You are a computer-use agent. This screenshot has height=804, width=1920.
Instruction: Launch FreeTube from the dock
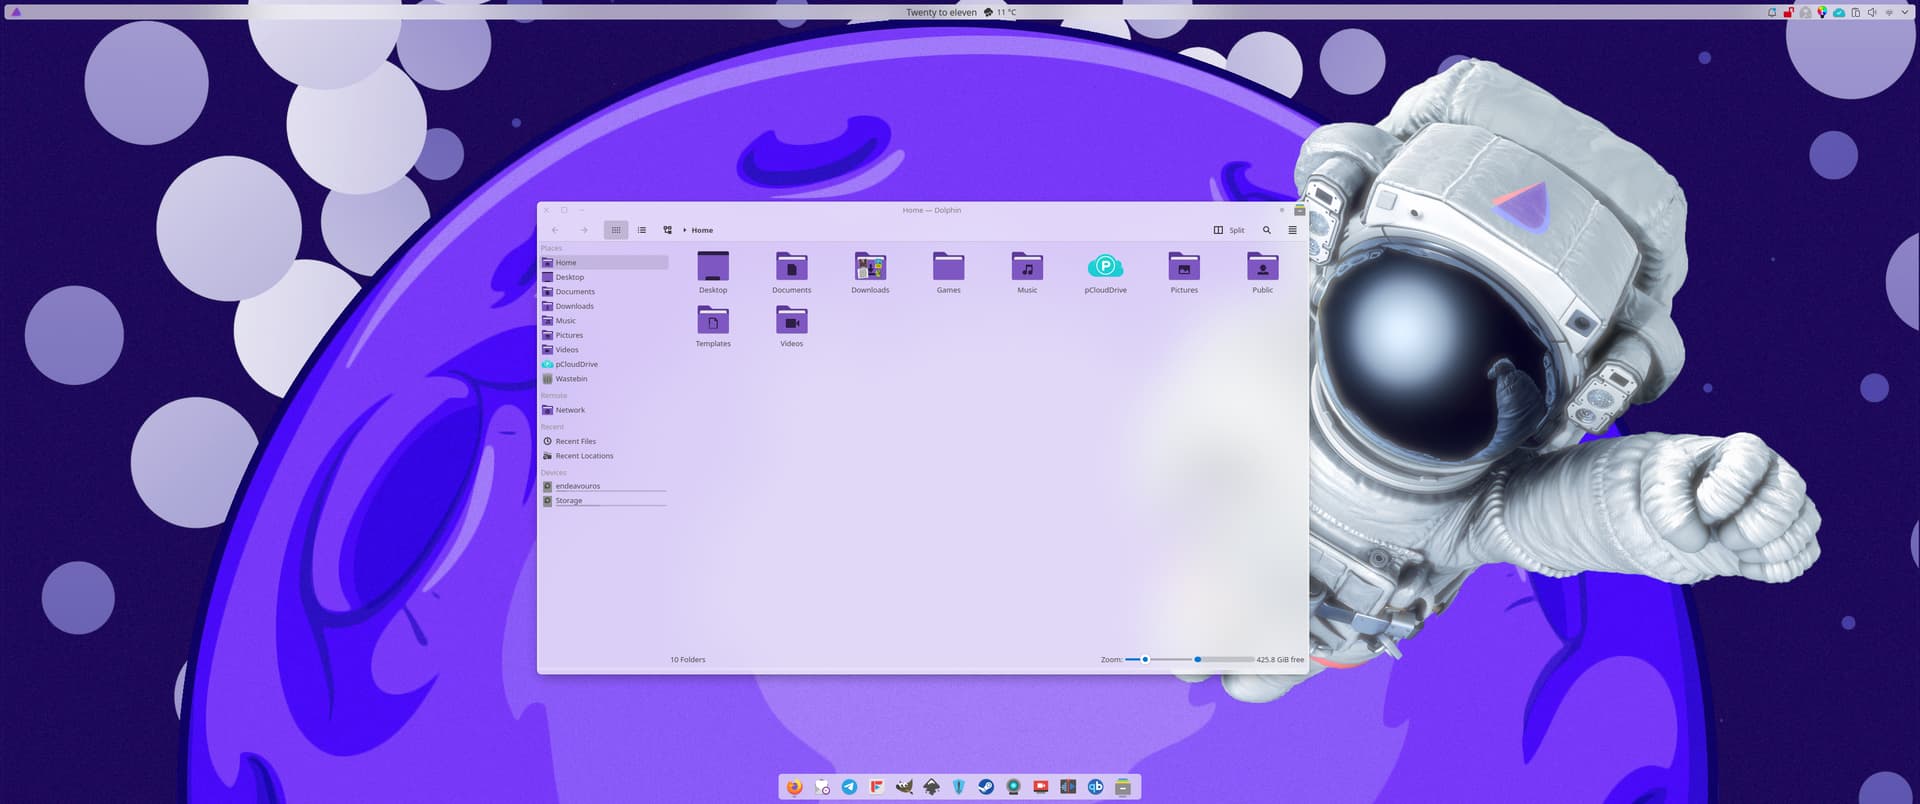(876, 787)
